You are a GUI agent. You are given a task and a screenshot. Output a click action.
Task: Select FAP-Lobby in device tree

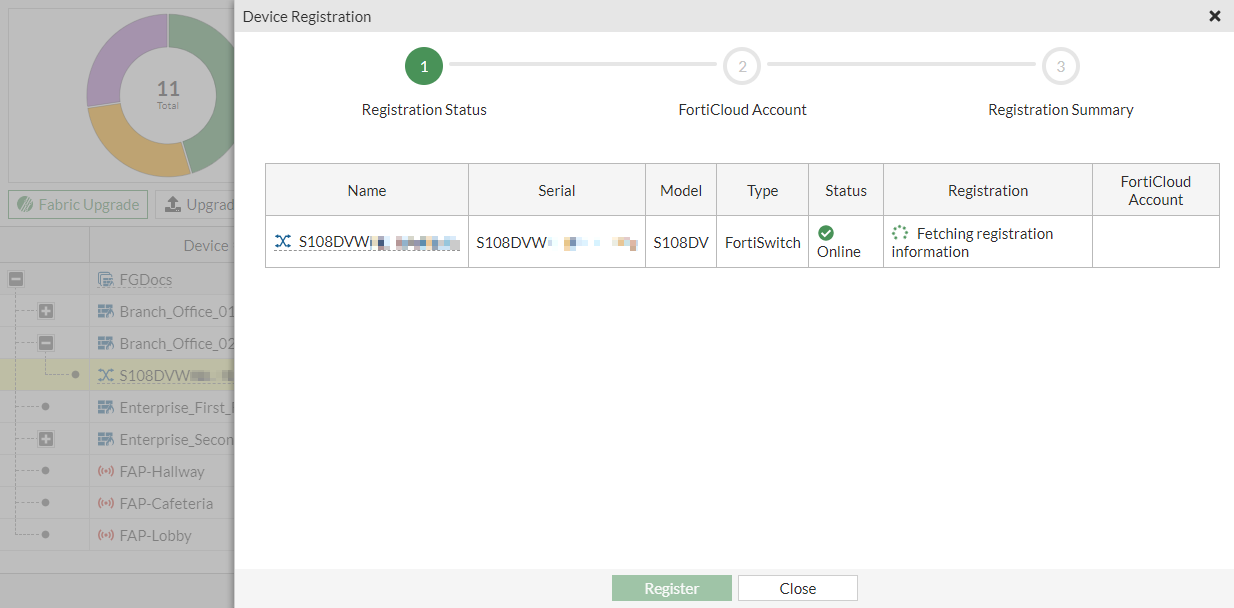click(x=117, y=535)
